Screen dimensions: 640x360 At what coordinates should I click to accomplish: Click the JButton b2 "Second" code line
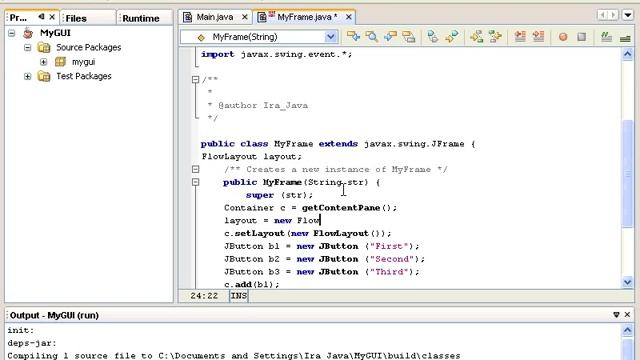click(324, 259)
